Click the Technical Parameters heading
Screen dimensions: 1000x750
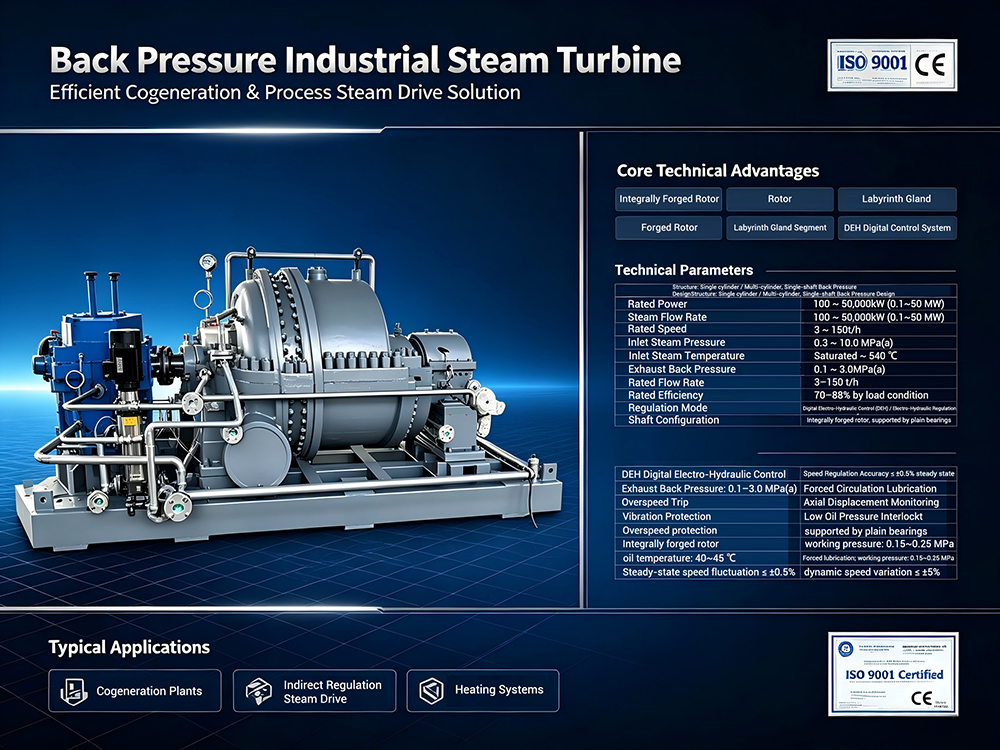pyautogui.click(x=684, y=270)
